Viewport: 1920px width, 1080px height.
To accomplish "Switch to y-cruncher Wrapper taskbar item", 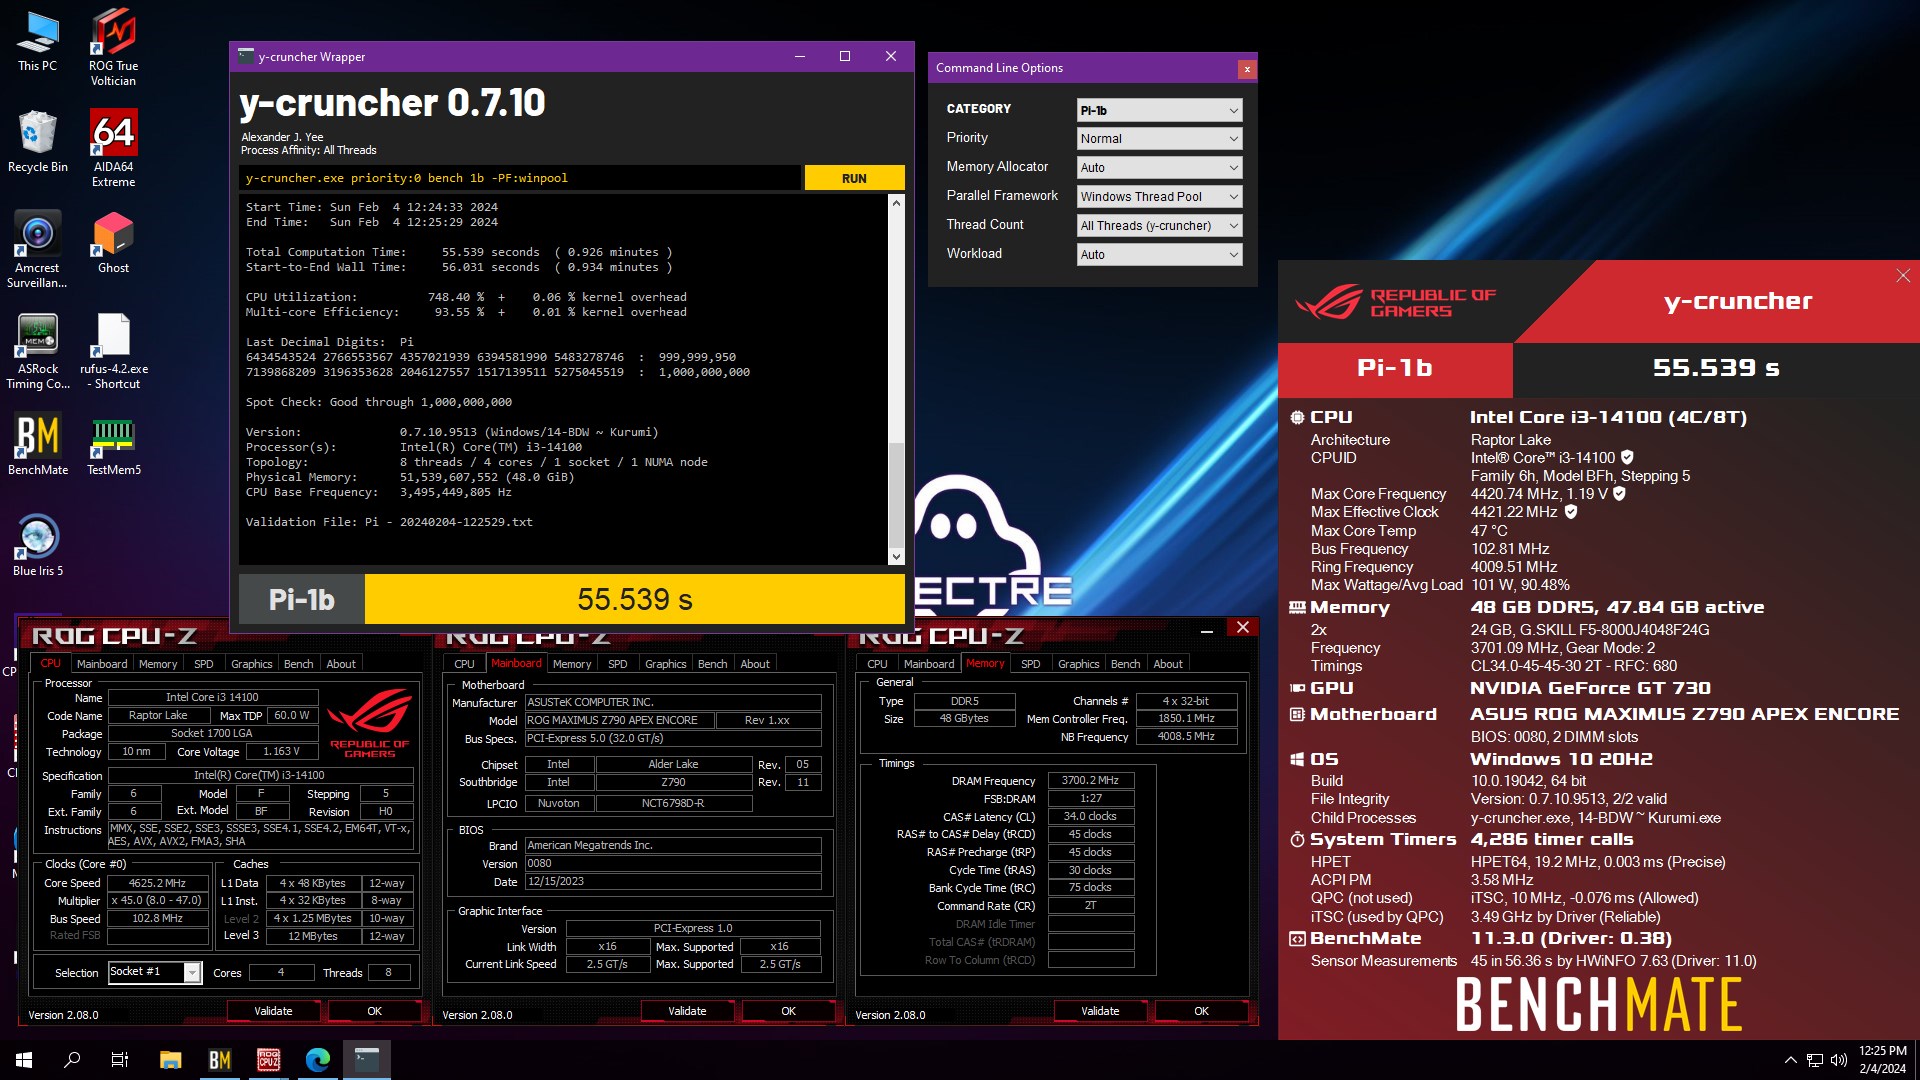I will click(x=367, y=1060).
